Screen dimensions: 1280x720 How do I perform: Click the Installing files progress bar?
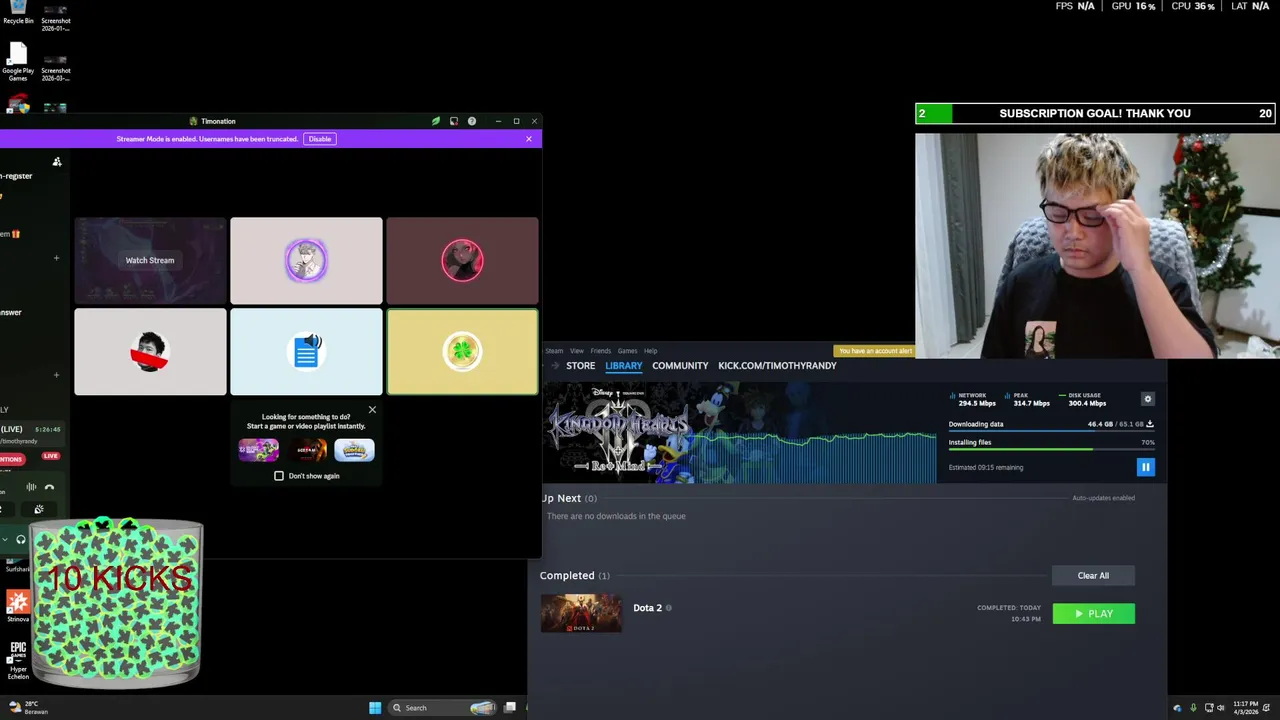1051,450
